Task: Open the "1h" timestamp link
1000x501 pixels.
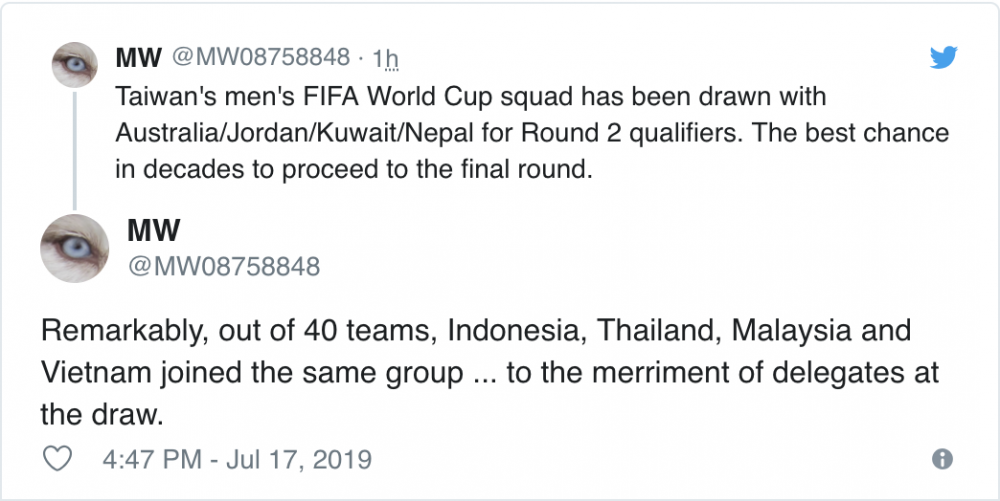Action: pos(386,59)
